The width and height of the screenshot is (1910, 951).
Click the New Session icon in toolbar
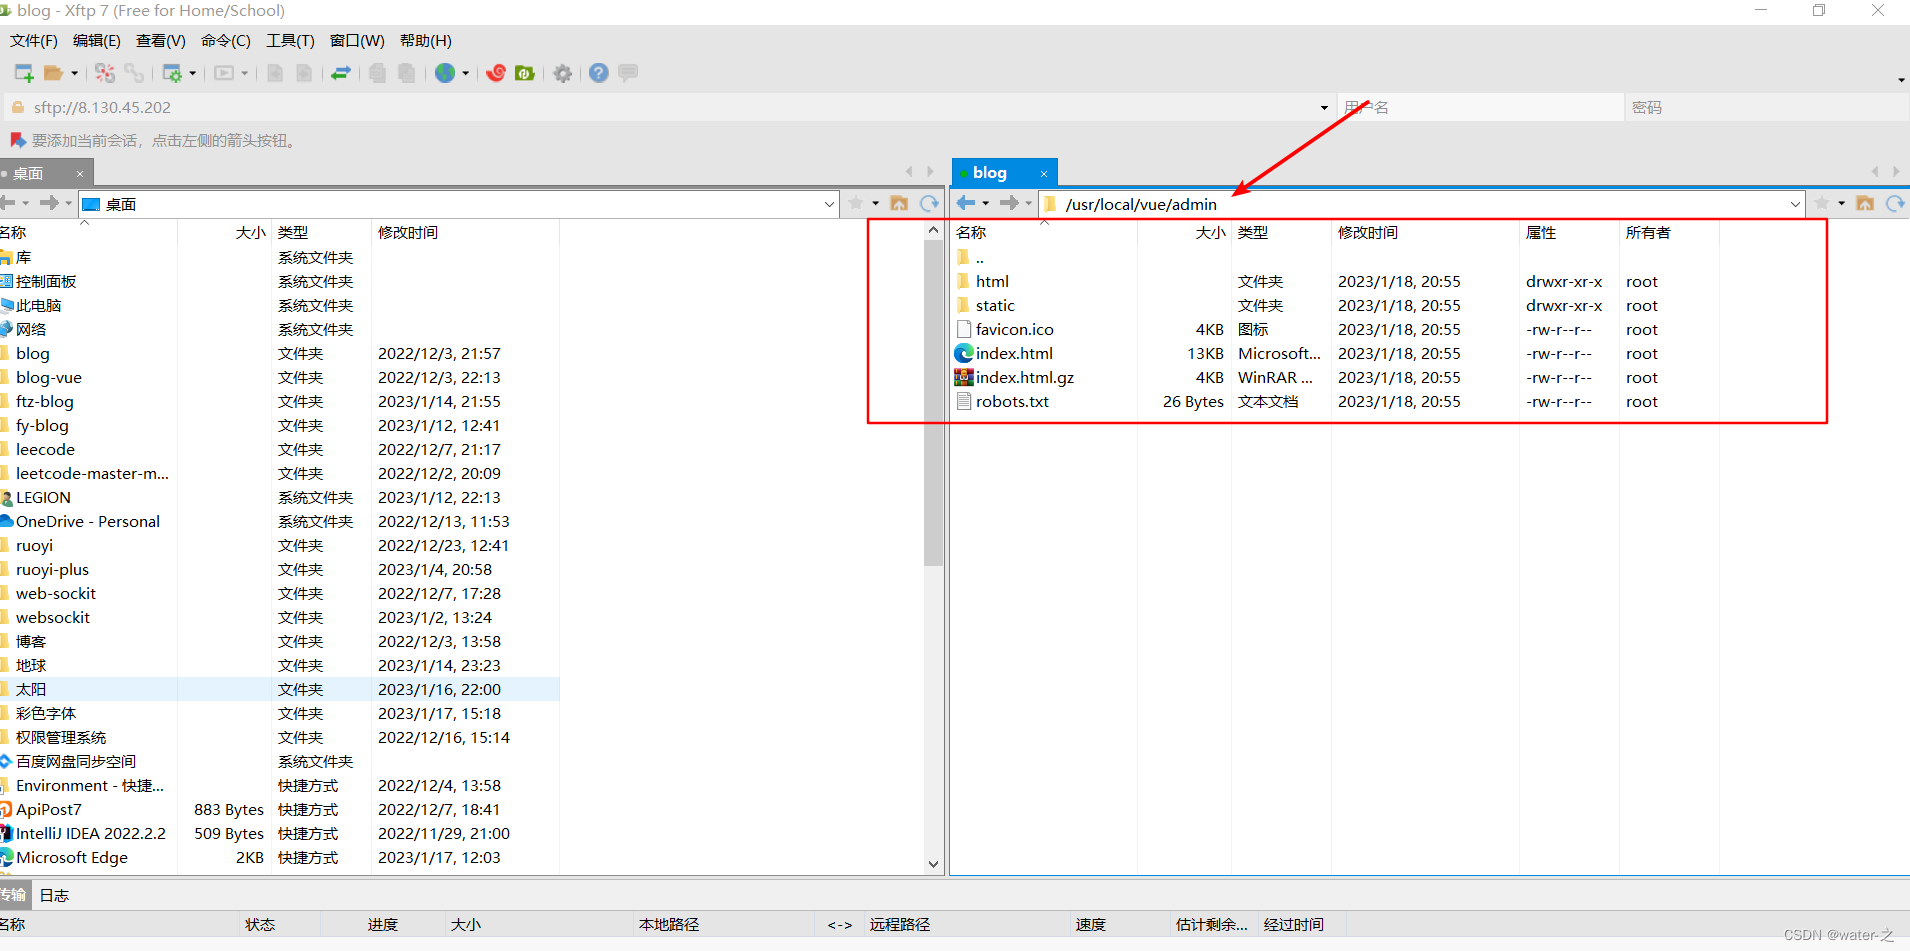(x=24, y=73)
